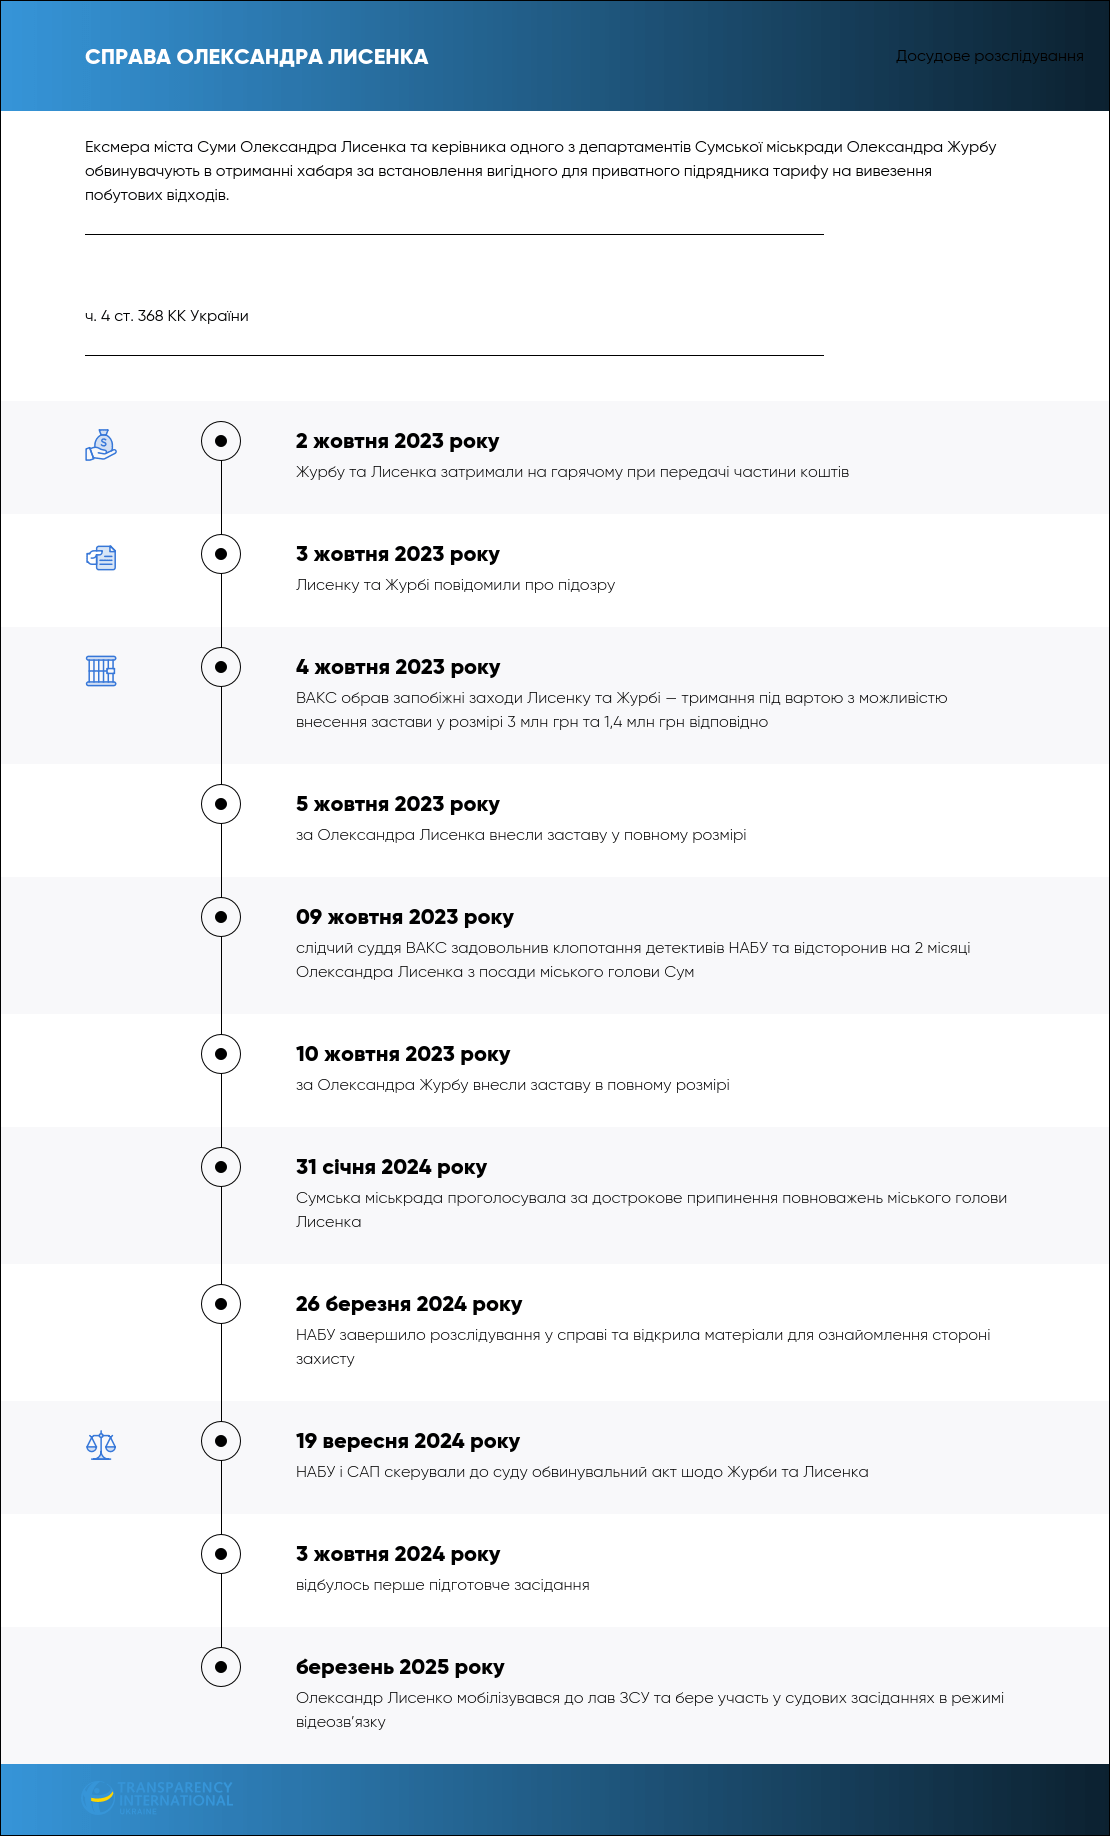Image resolution: width=1110 pixels, height=1836 pixels.
Task: Click the 19 вересня 2024 року heading
Action: coord(408,1441)
